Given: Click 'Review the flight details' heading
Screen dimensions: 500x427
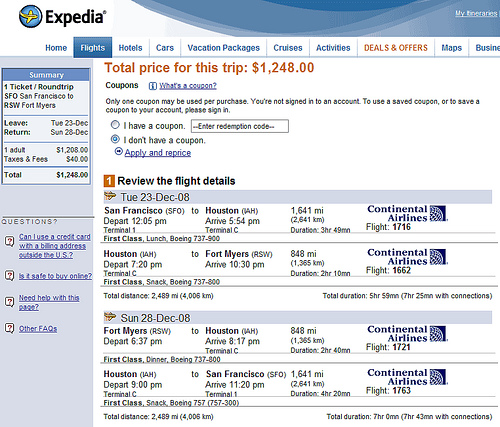Looking at the screenshot, I should [x=176, y=181].
